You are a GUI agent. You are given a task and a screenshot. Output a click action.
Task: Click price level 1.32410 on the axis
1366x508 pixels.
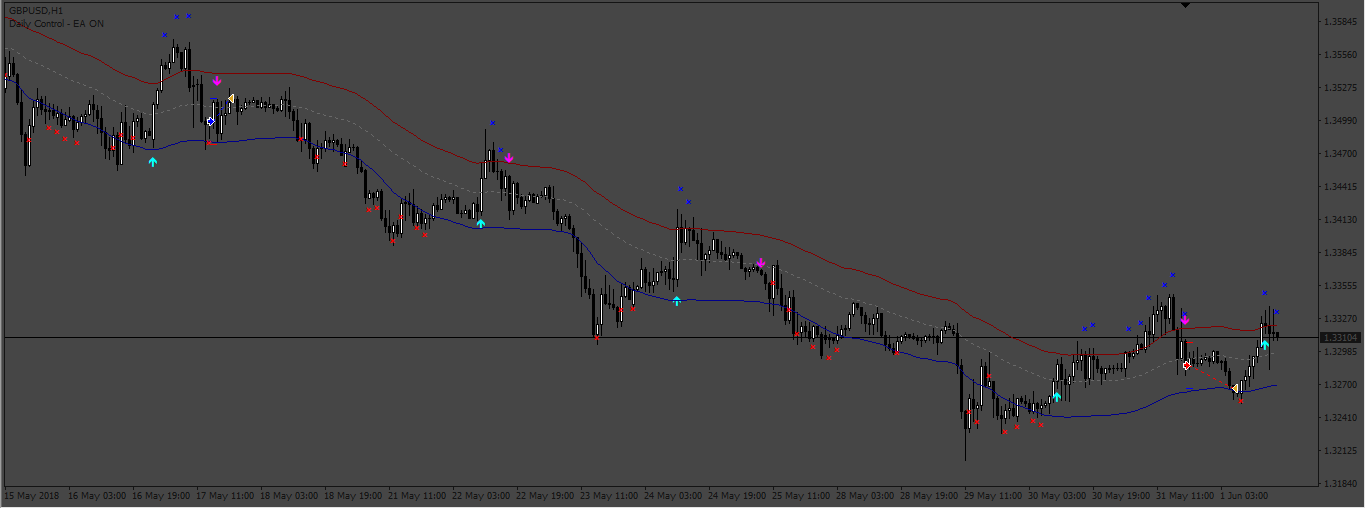pos(1339,417)
